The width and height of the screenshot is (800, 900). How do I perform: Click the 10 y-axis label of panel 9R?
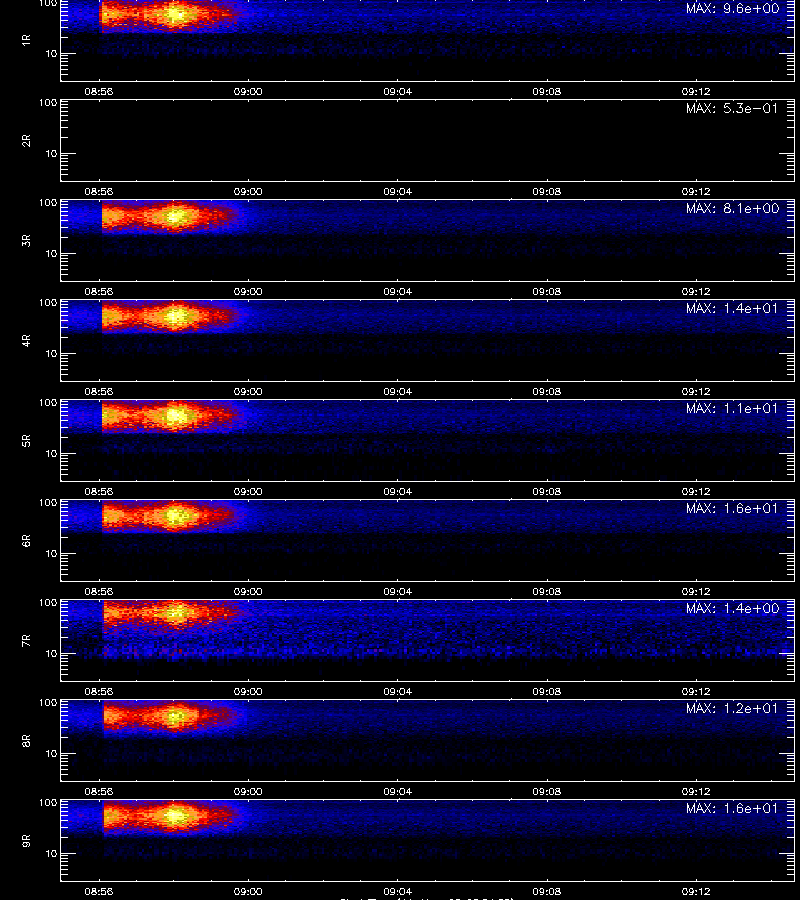click(52, 854)
